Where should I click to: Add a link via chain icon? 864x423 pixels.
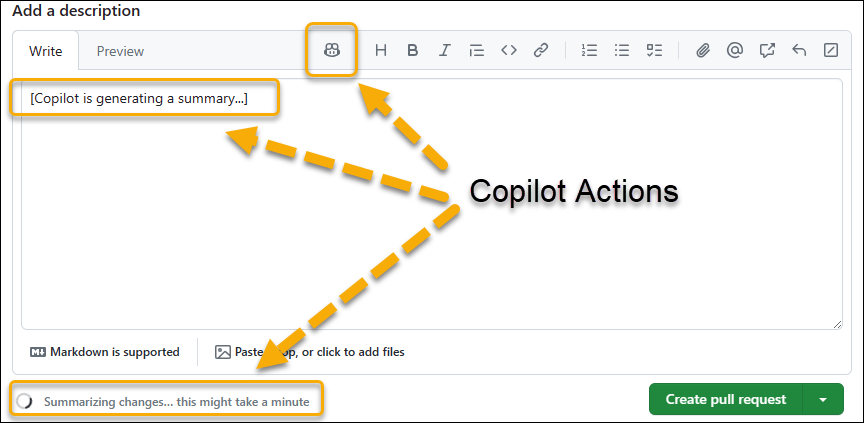(x=541, y=51)
